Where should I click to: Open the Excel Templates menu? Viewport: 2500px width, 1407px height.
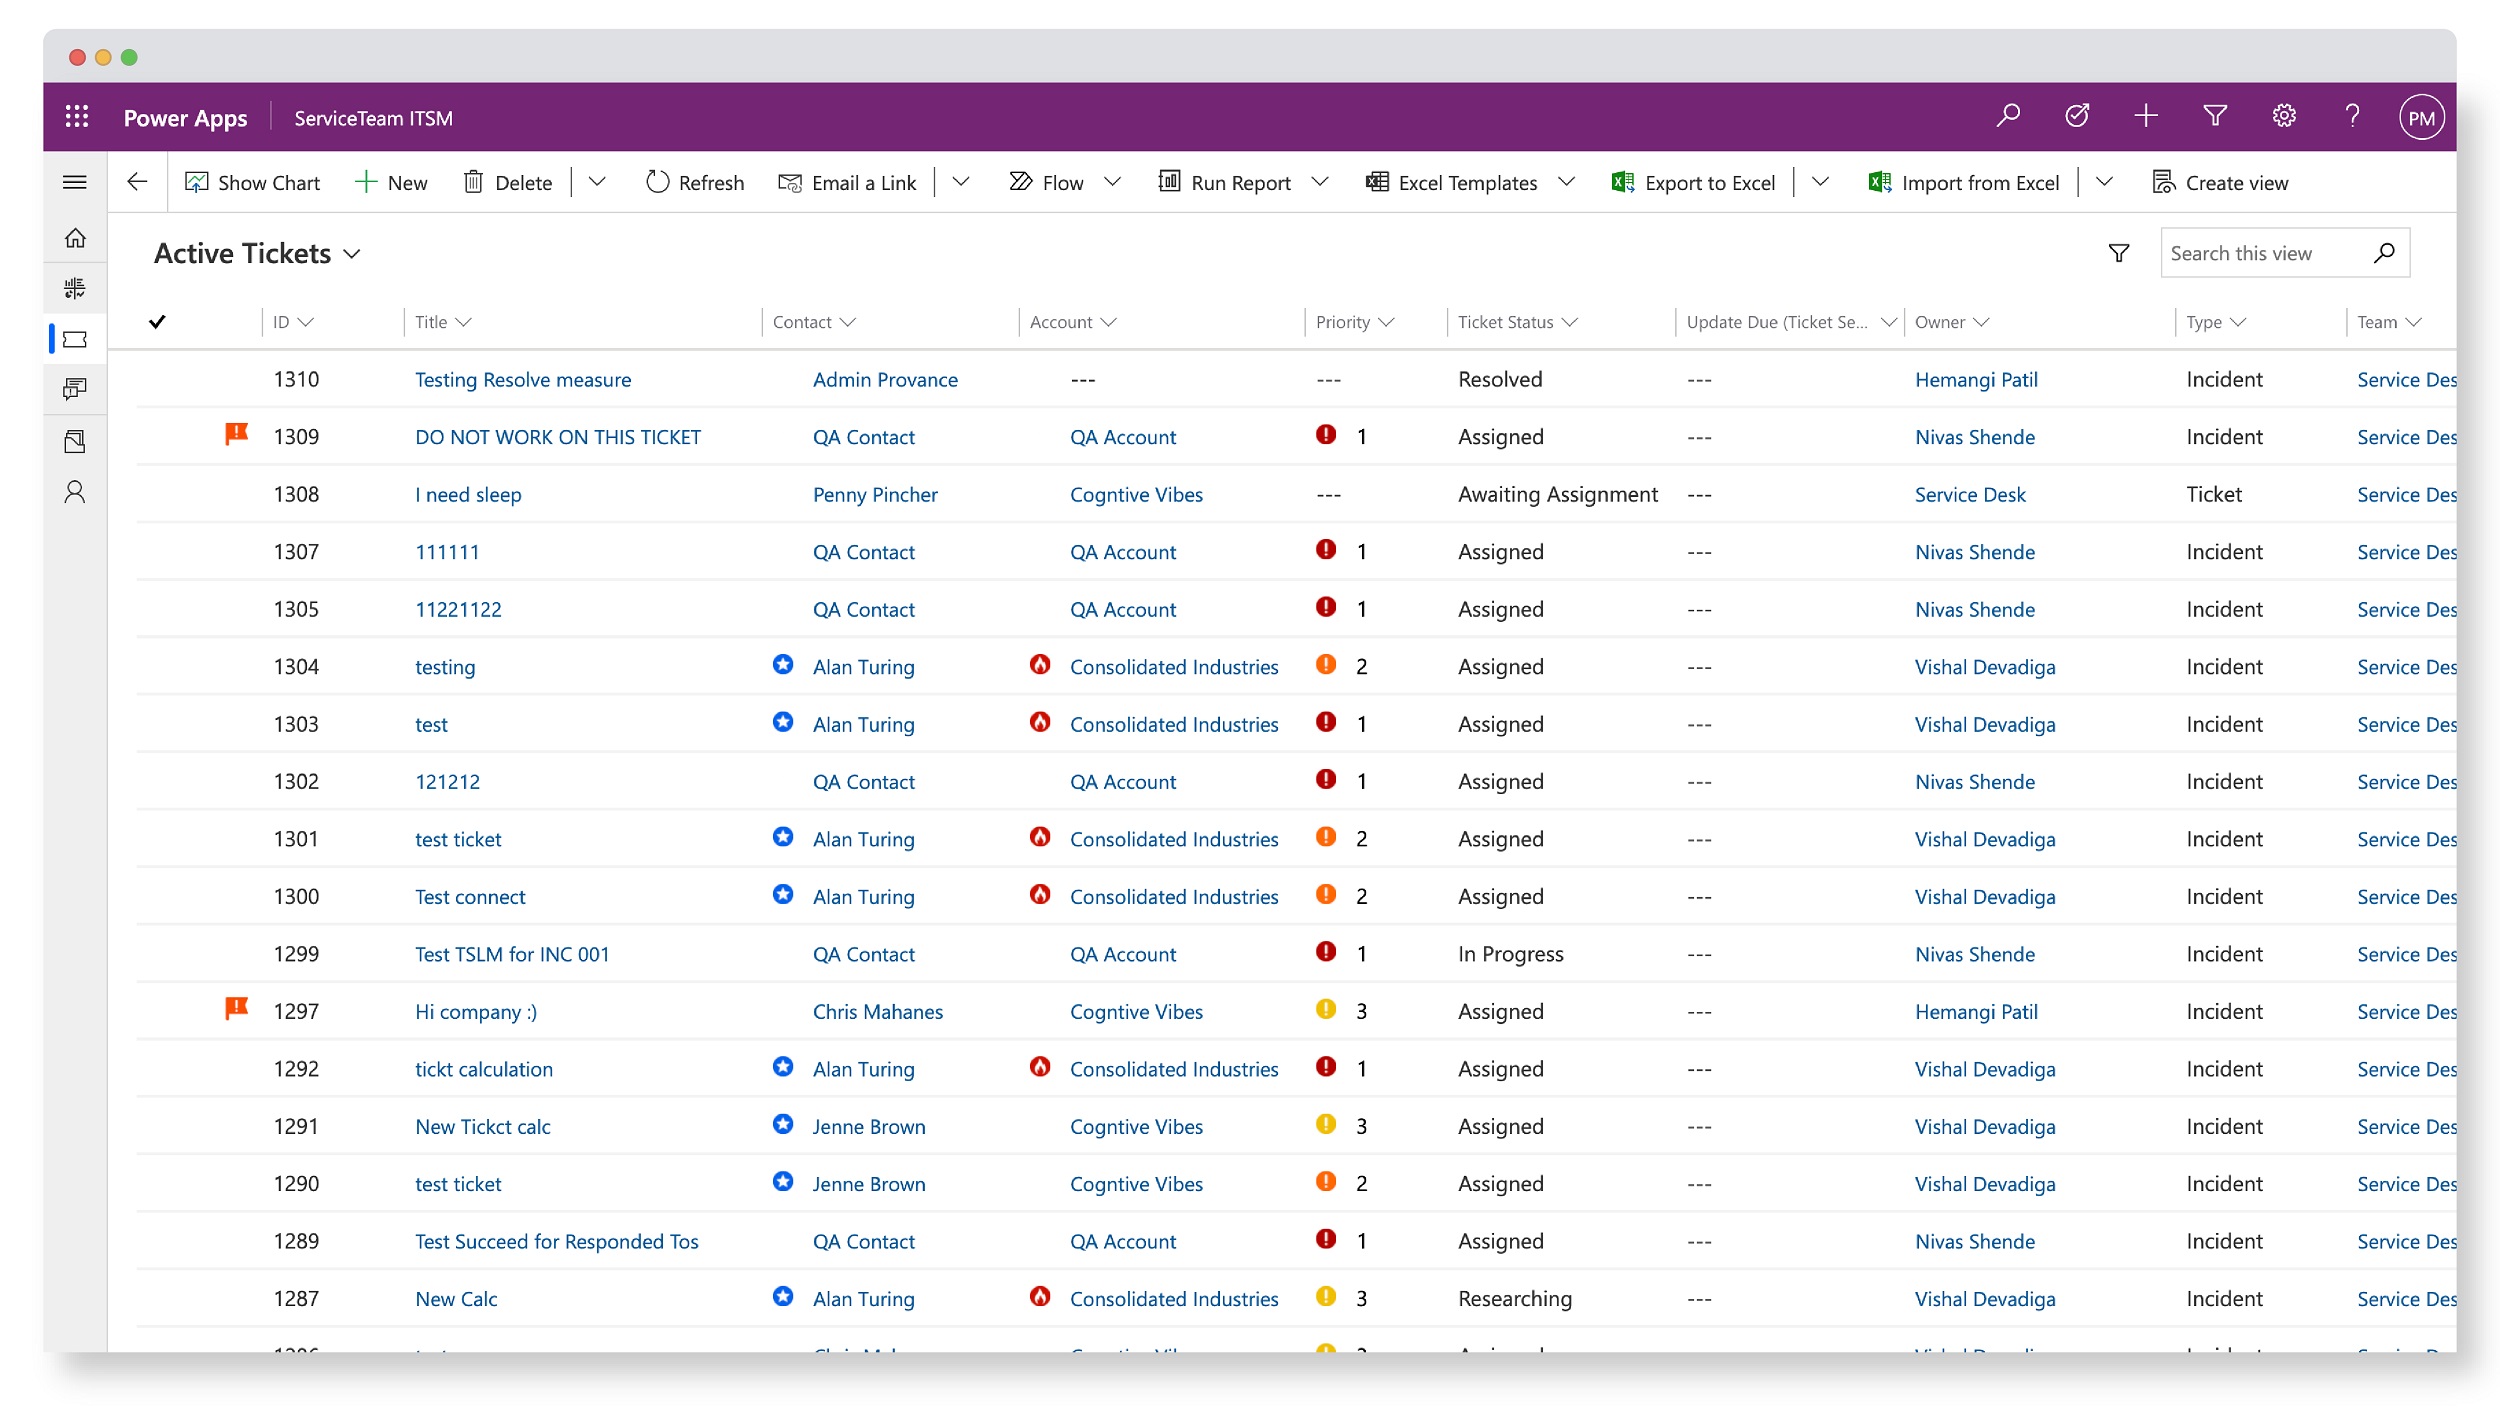[1468, 182]
